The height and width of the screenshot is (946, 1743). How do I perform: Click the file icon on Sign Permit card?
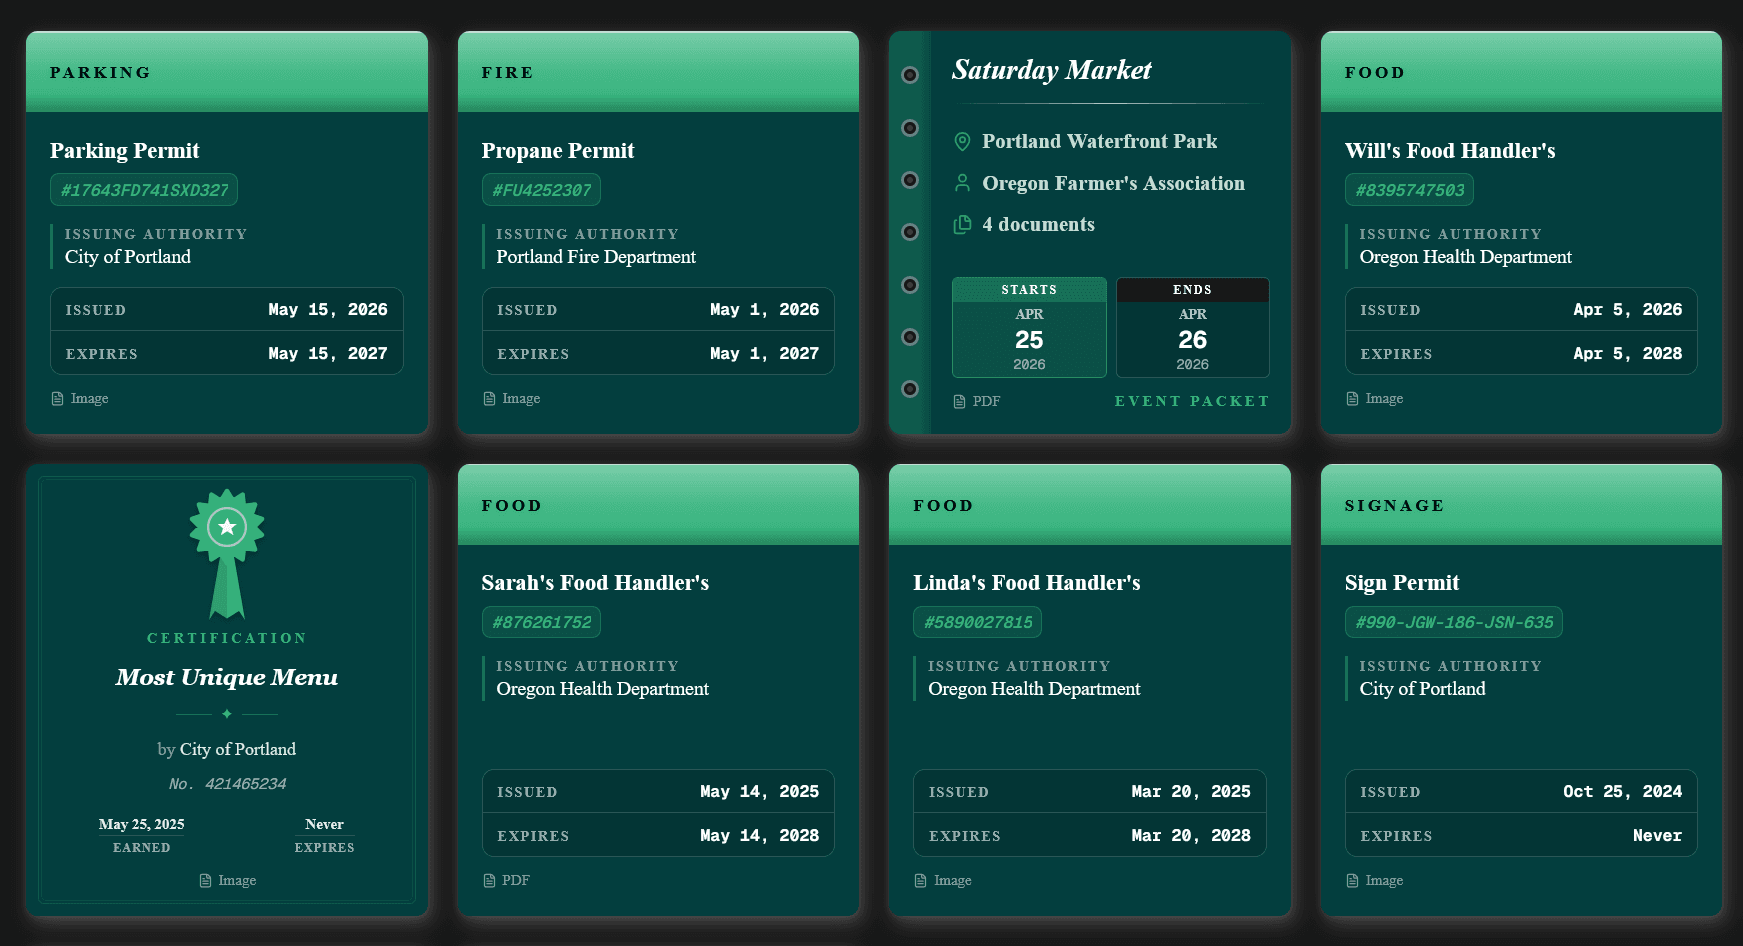click(1352, 880)
